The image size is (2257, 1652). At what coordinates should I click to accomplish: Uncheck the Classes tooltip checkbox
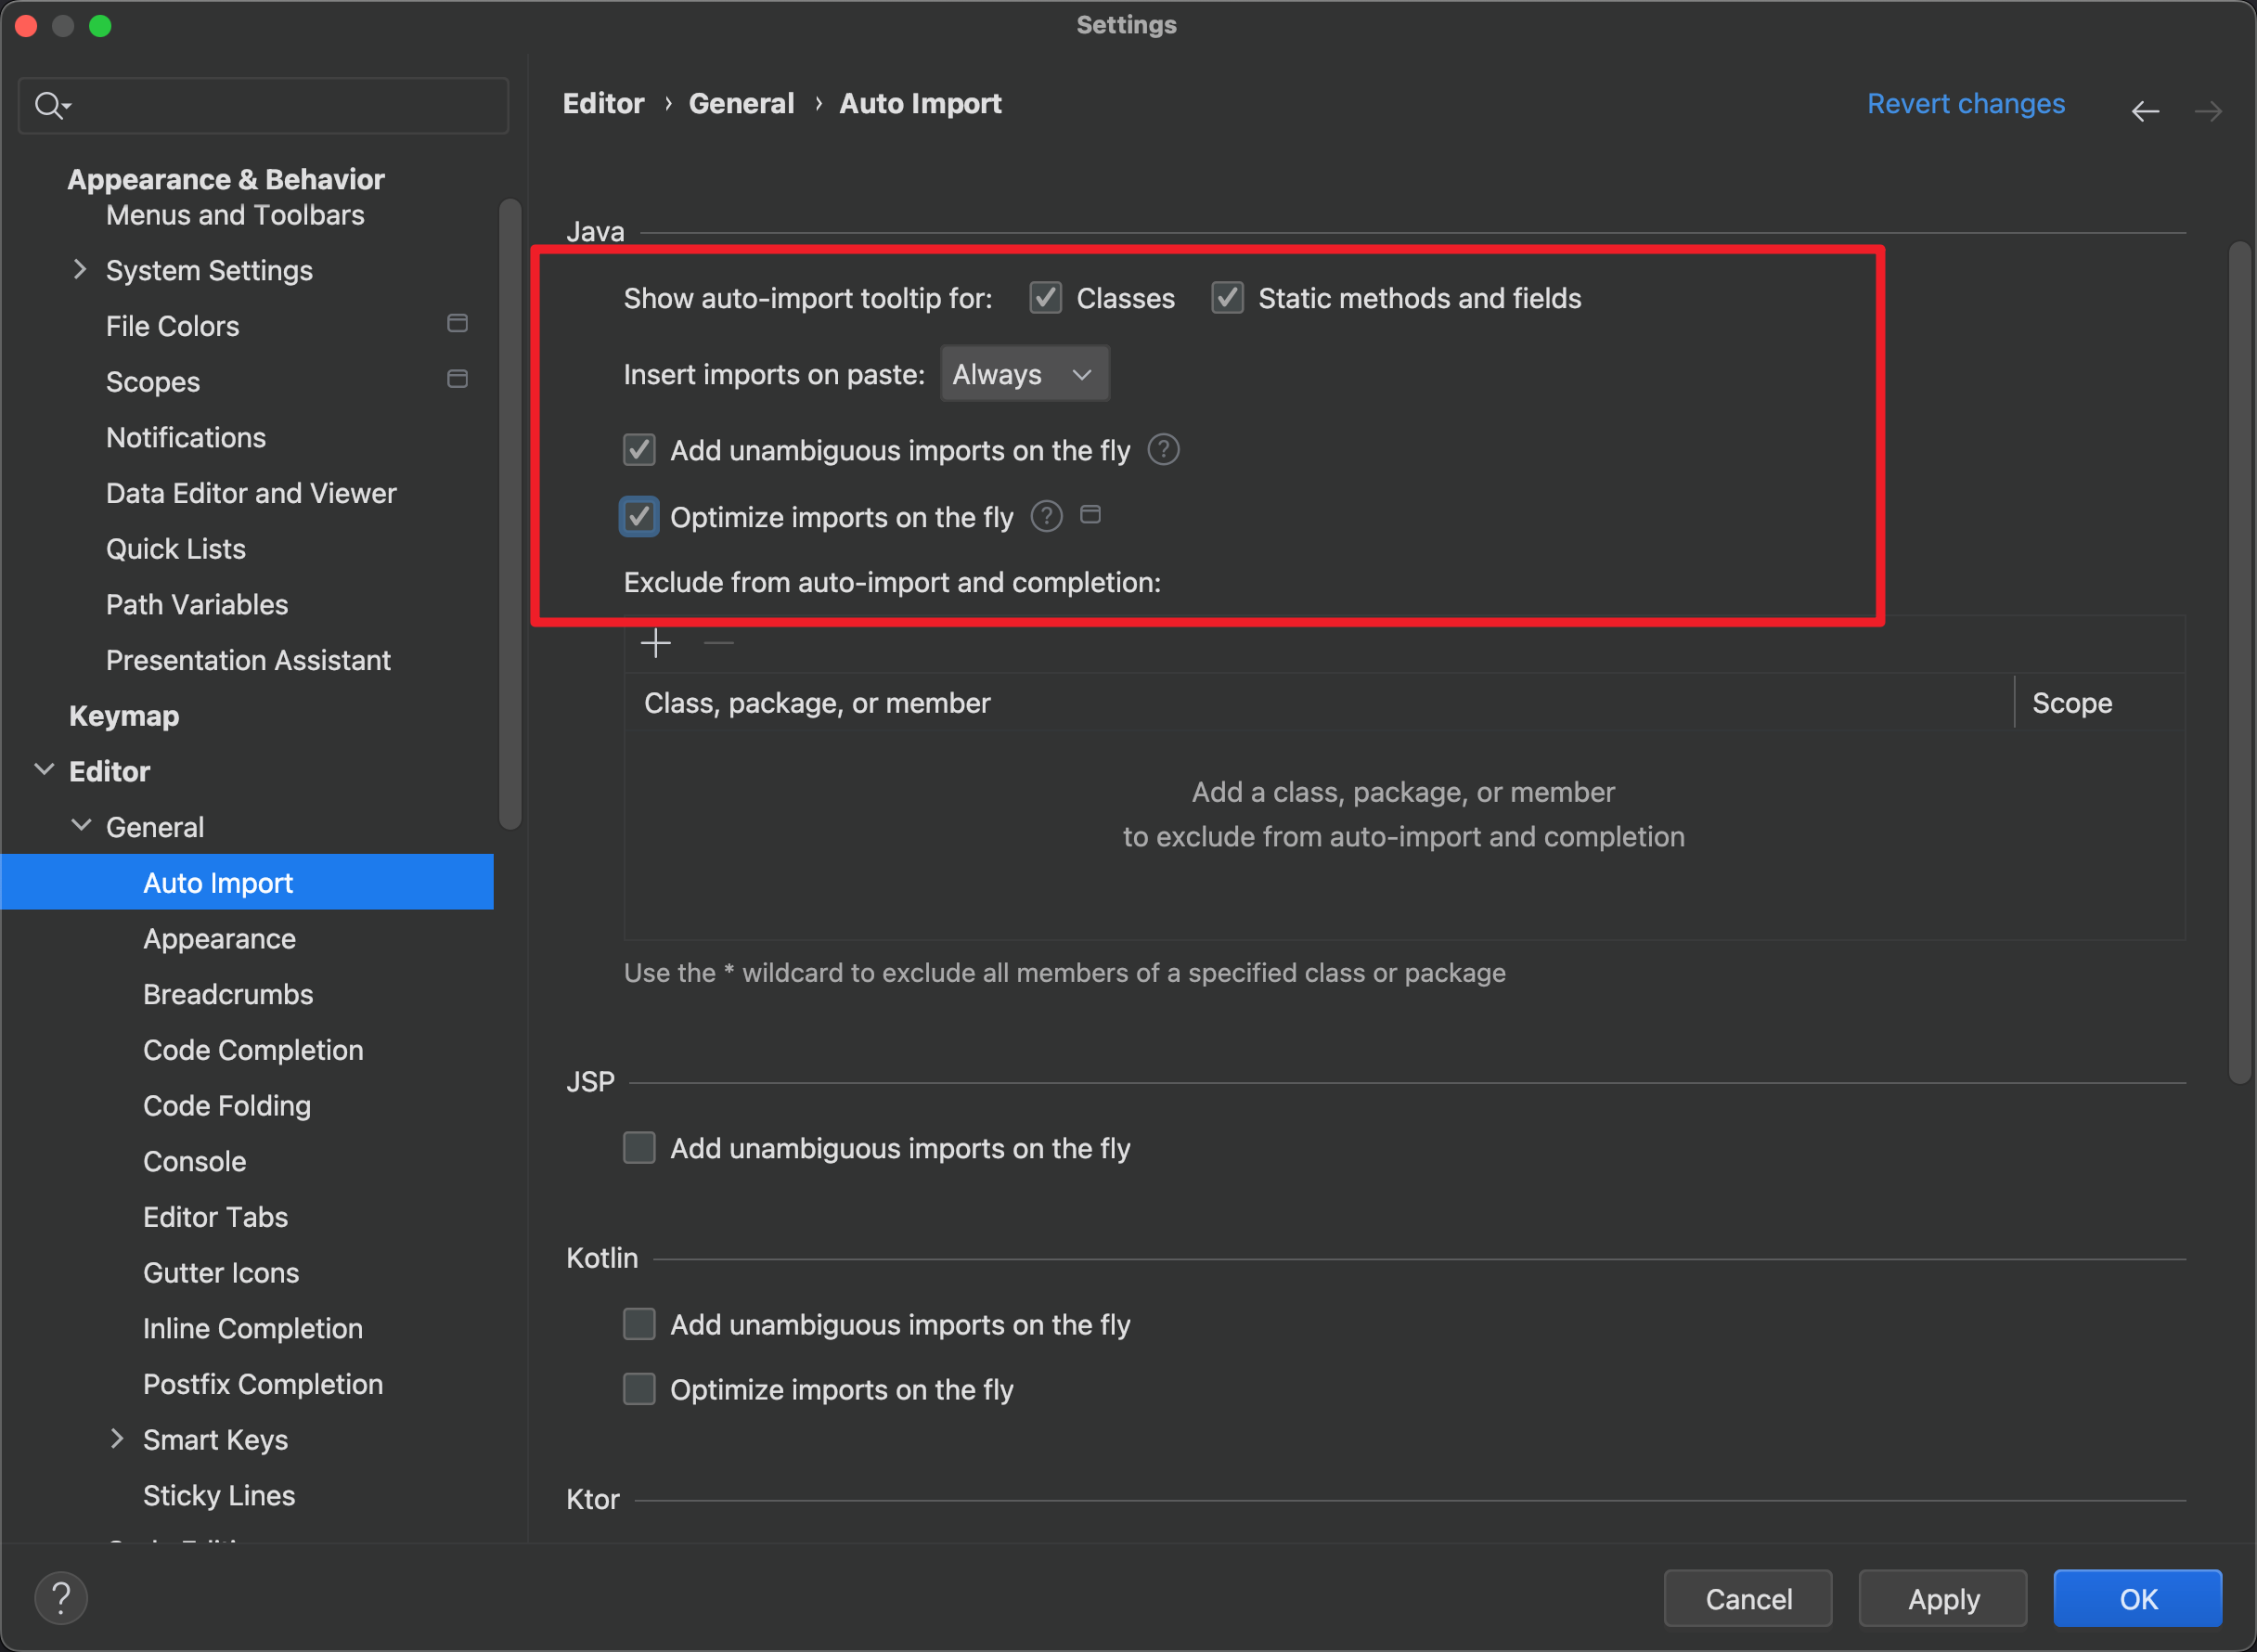tap(1045, 298)
